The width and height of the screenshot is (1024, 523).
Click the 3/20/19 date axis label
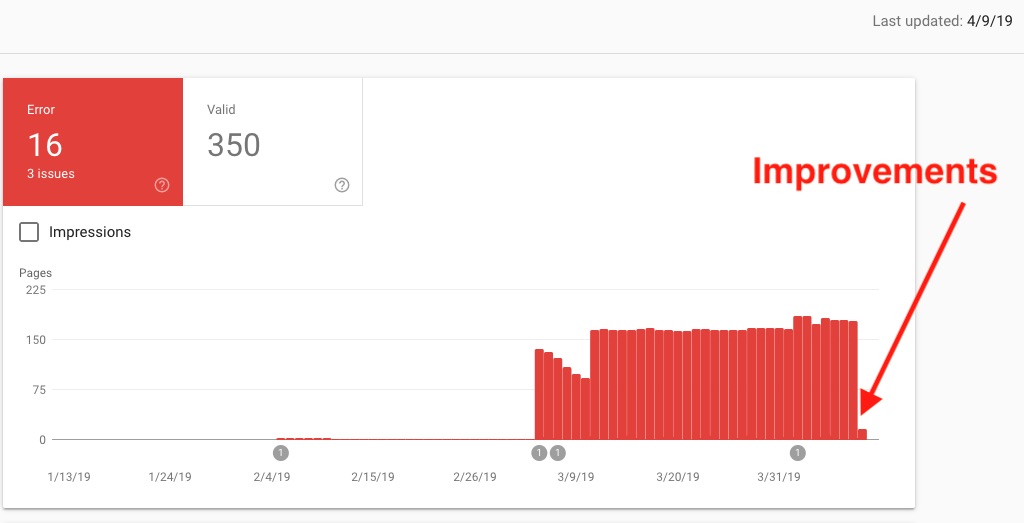pos(678,477)
